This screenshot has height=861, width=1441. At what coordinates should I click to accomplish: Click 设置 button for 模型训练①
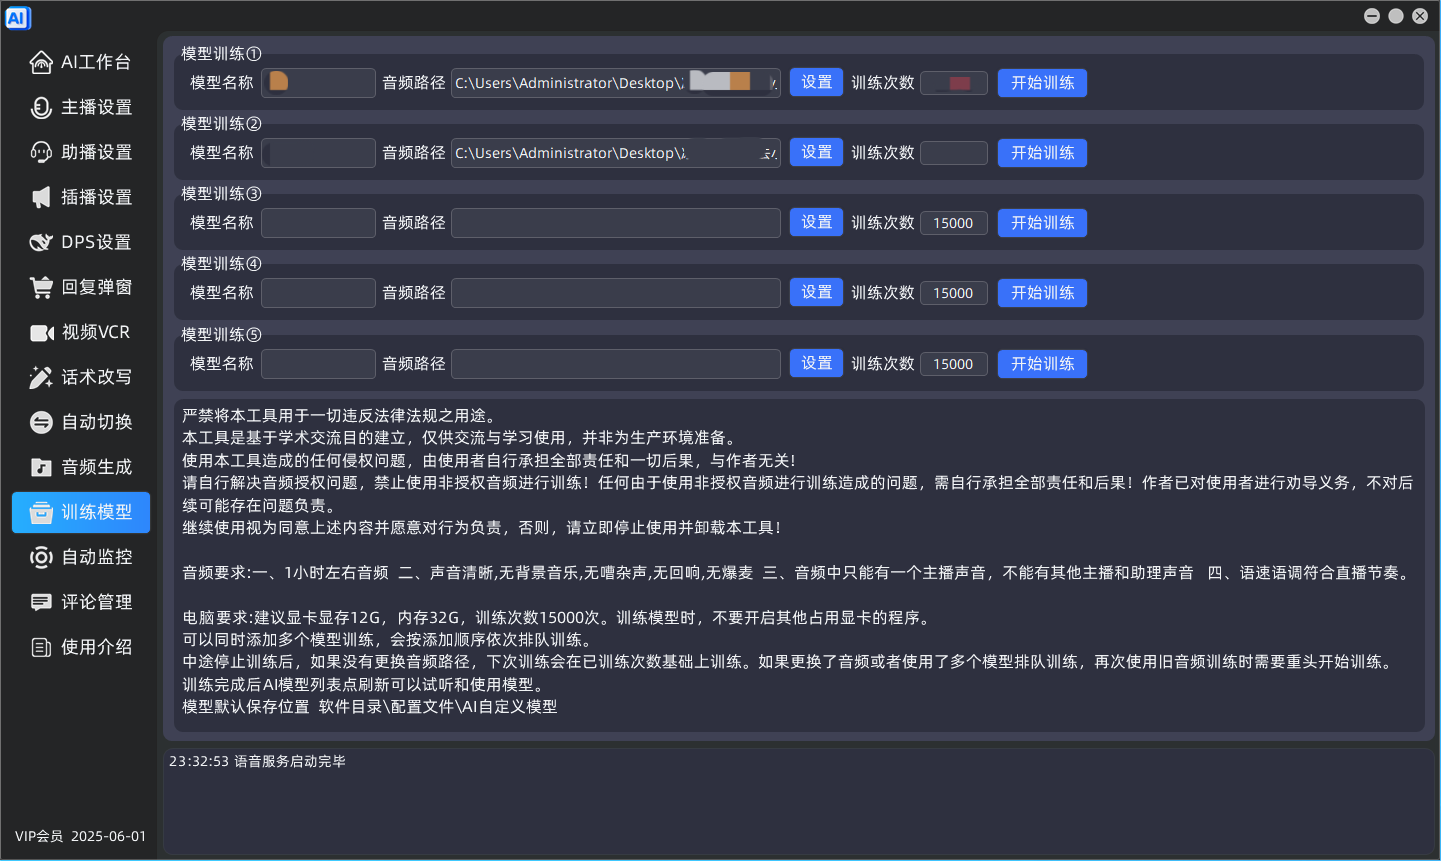tap(816, 82)
